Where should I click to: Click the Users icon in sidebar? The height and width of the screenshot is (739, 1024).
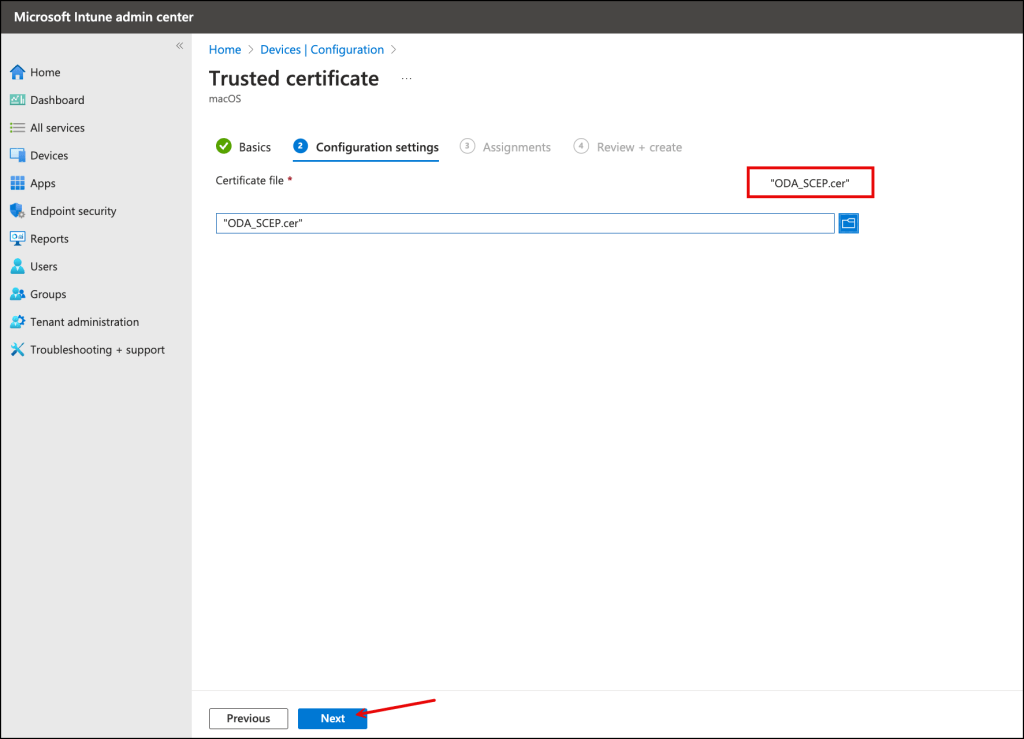coord(17,267)
